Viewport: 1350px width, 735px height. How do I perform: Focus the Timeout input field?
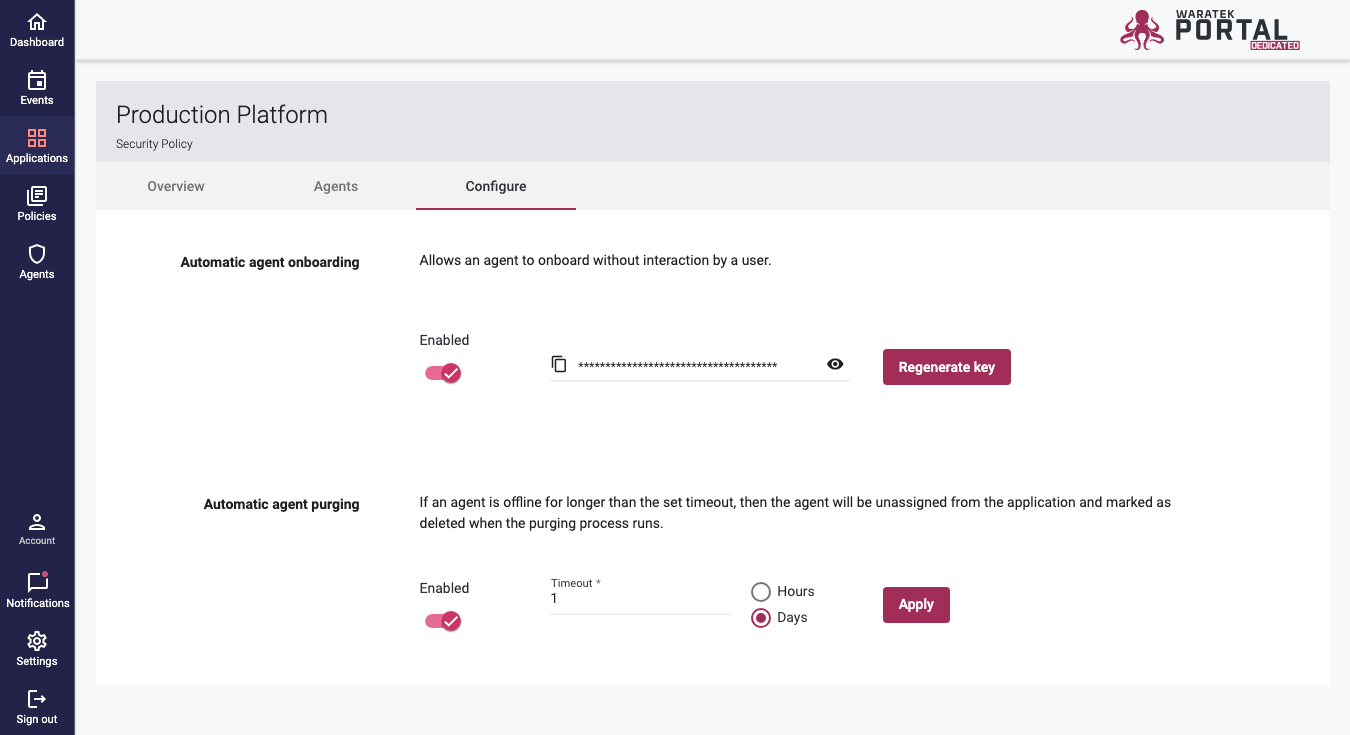tap(640, 599)
